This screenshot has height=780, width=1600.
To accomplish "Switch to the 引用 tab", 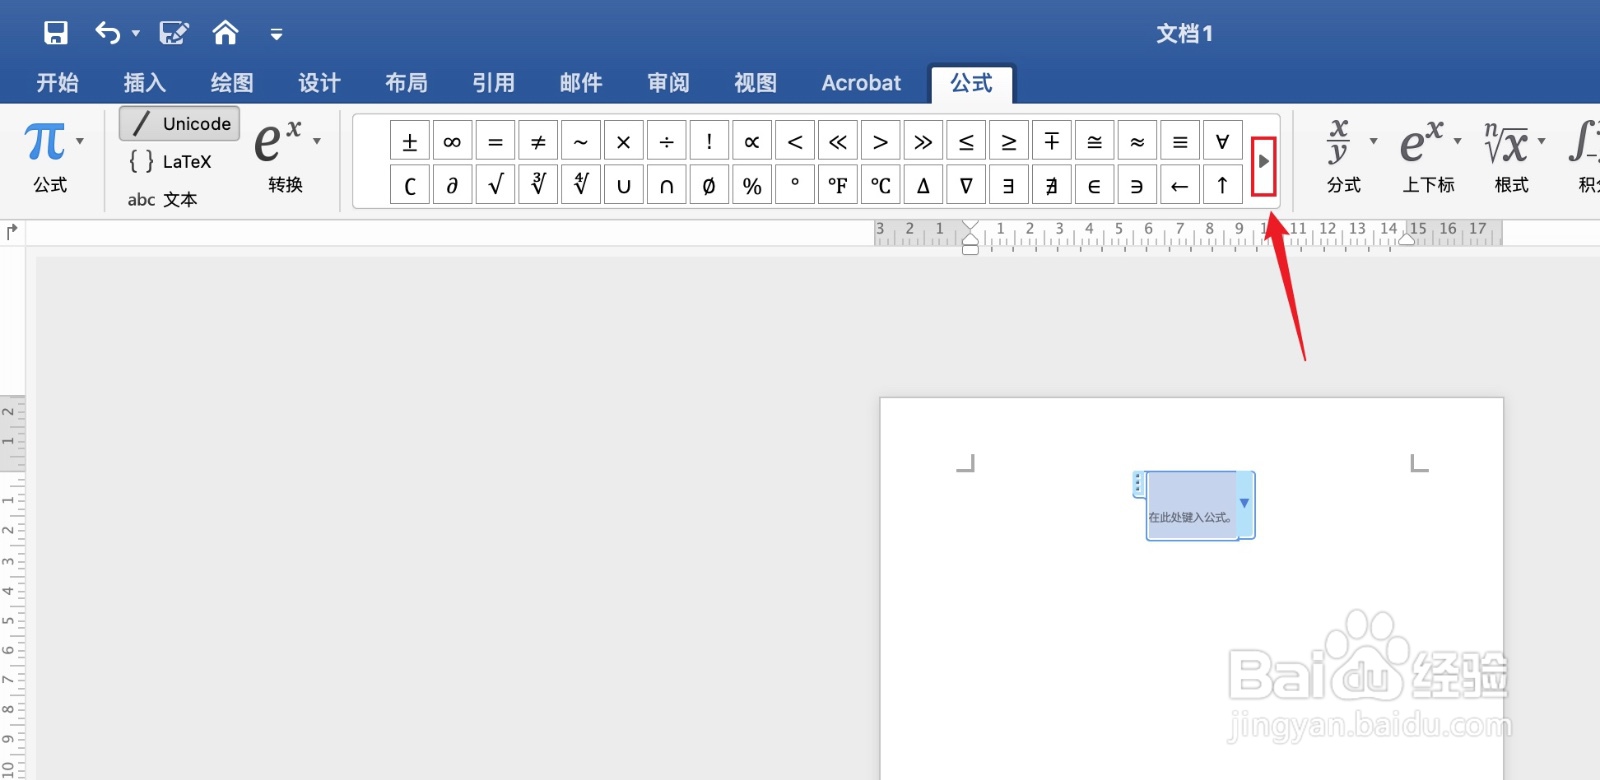I will (494, 83).
